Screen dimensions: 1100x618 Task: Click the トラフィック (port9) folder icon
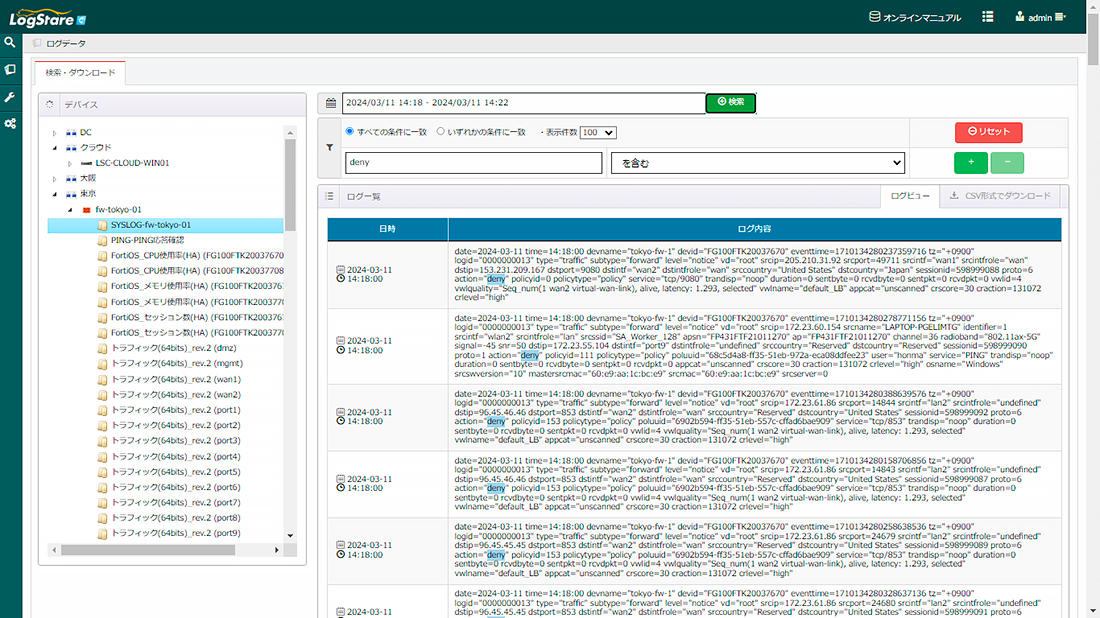(102, 534)
